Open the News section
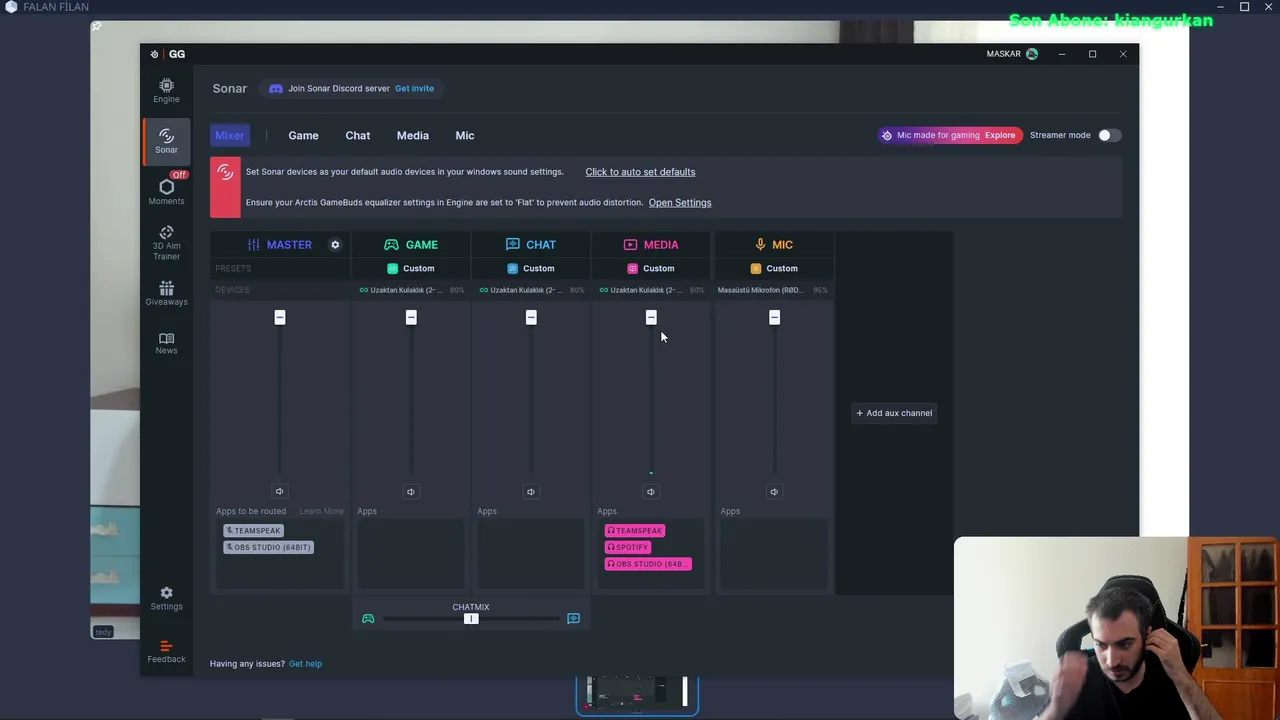Image resolution: width=1280 pixels, height=720 pixels. 166,343
